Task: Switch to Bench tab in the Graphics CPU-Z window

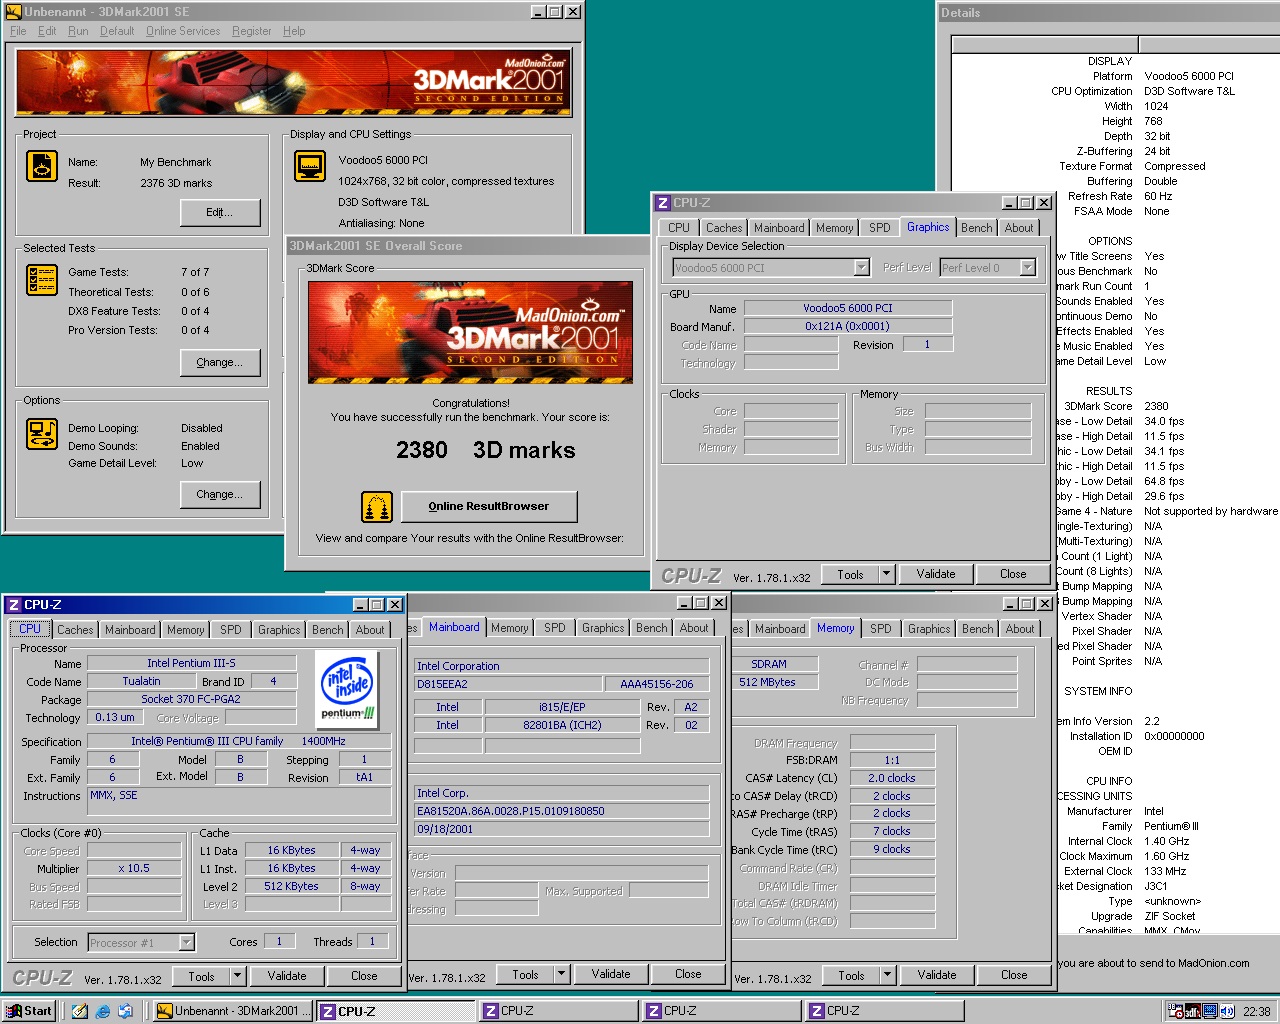Action: point(977,228)
